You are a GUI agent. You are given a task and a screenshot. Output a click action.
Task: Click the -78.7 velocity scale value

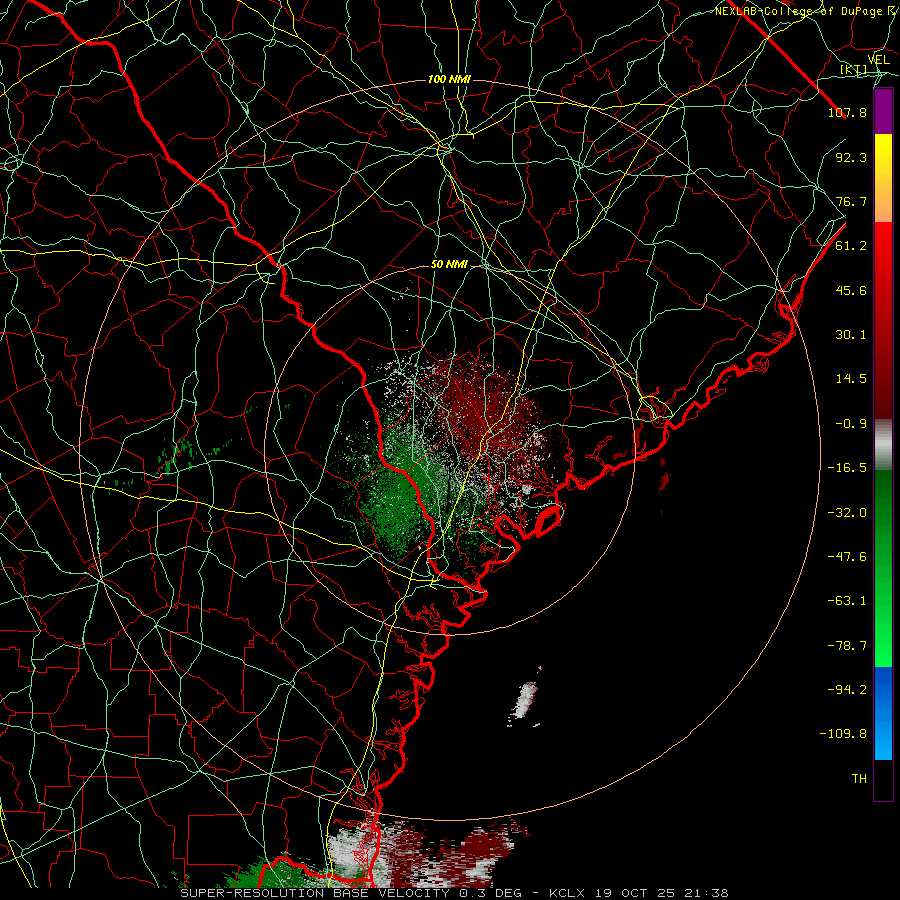[x=847, y=646]
